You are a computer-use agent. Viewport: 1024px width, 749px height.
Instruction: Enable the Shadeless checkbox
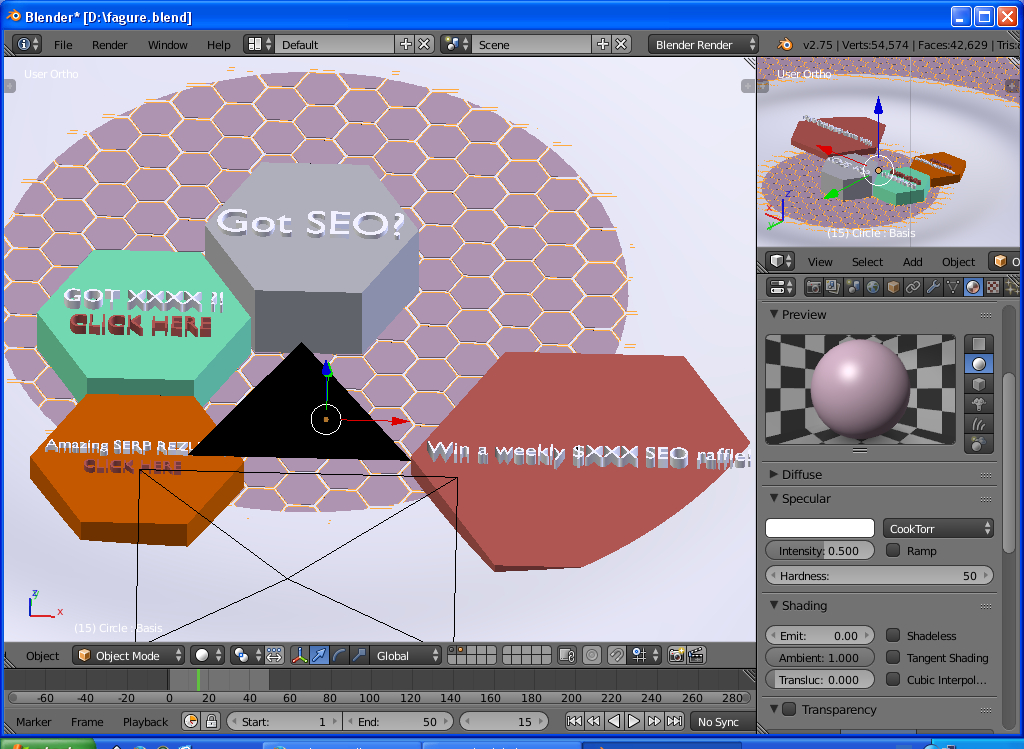click(893, 636)
